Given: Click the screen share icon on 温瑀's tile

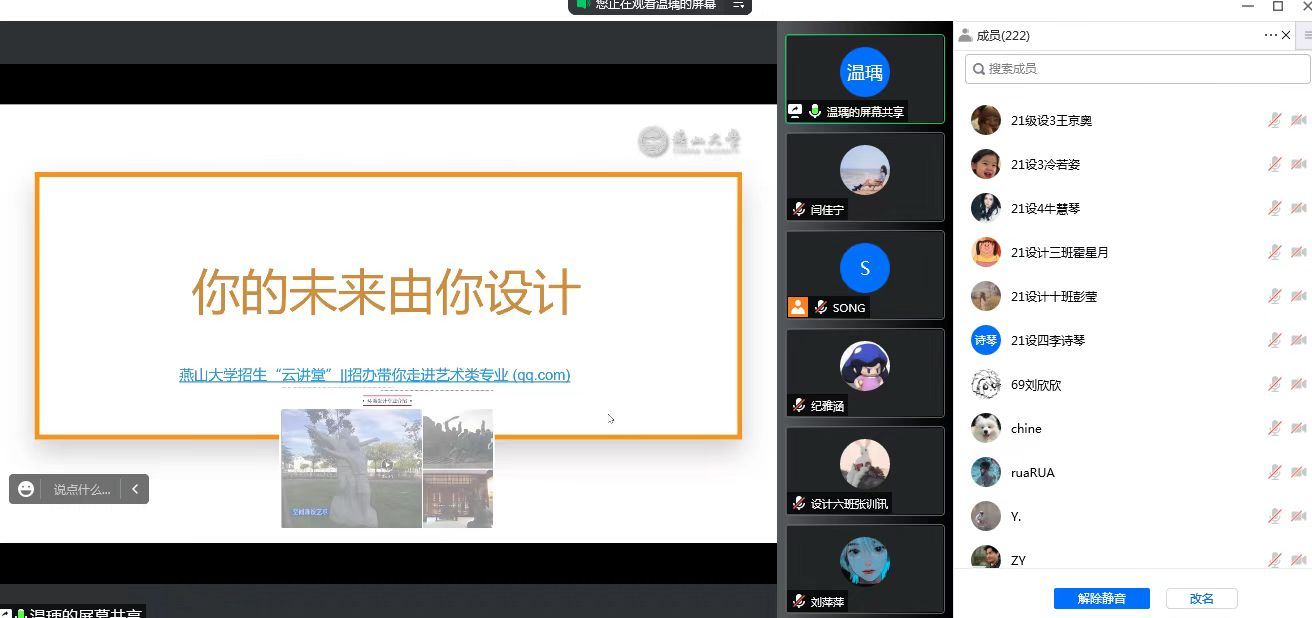Looking at the screenshot, I should pyautogui.click(x=796, y=112).
